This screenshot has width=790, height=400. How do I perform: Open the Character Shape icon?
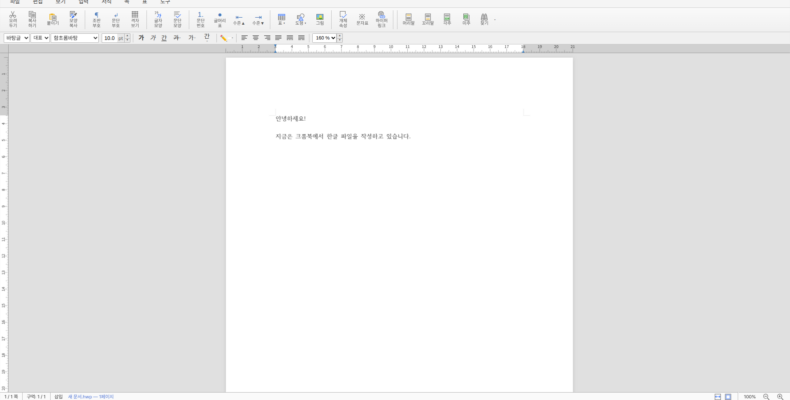pyautogui.click(x=158, y=18)
